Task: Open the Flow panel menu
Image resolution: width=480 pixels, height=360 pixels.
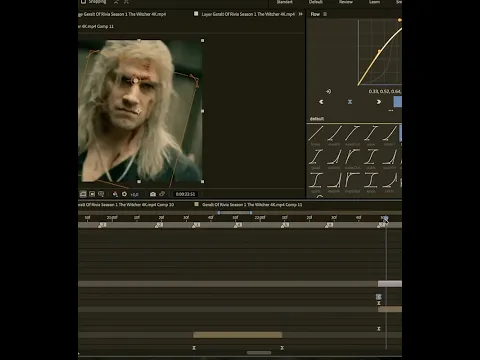Action: (325, 14)
